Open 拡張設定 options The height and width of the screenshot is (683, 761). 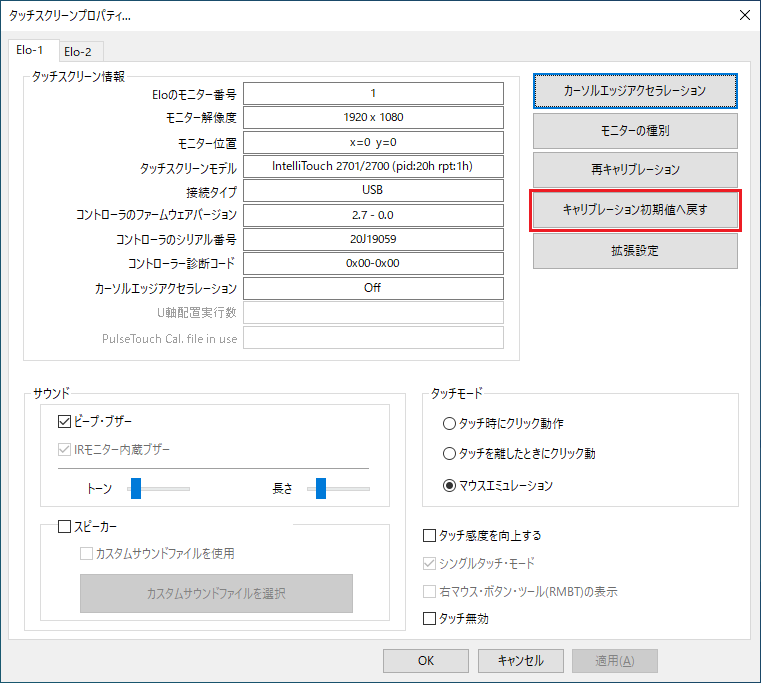(x=635, y=250)
